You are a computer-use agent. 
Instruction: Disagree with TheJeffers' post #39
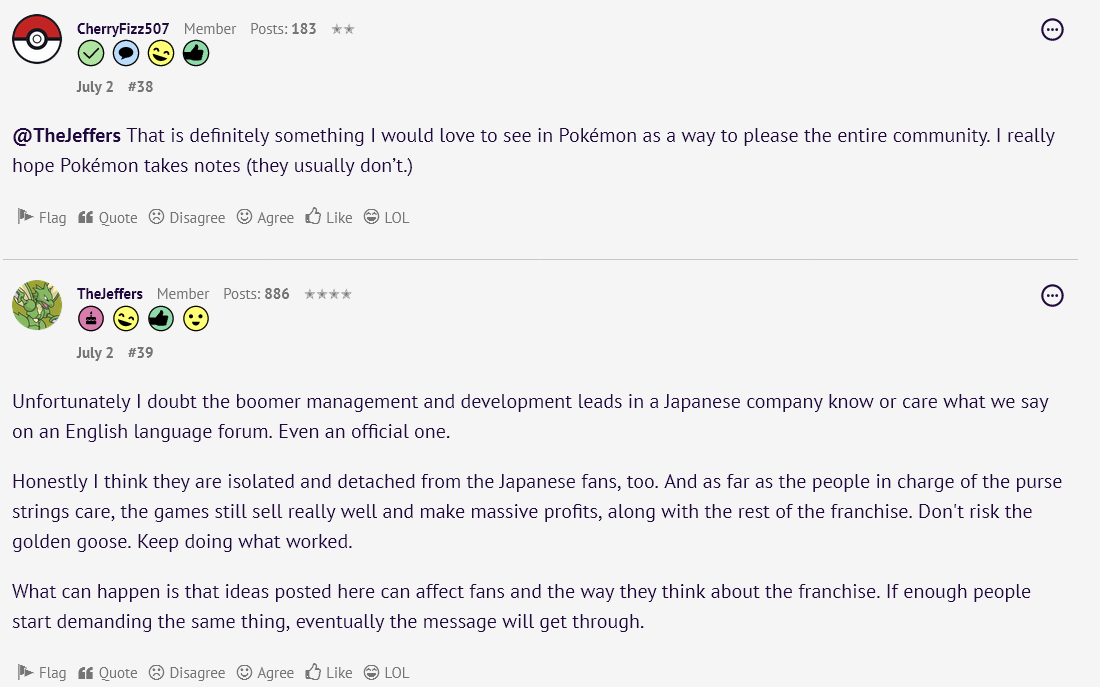click(x=187, y=673)
